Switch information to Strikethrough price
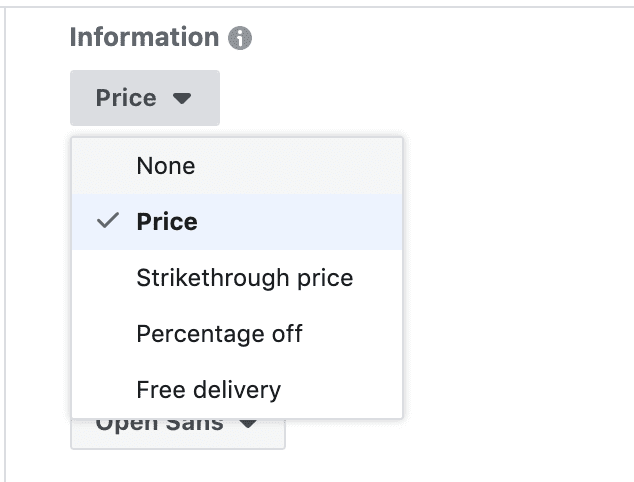The width and height of the screenshot is (634, 482). [244, 278]
